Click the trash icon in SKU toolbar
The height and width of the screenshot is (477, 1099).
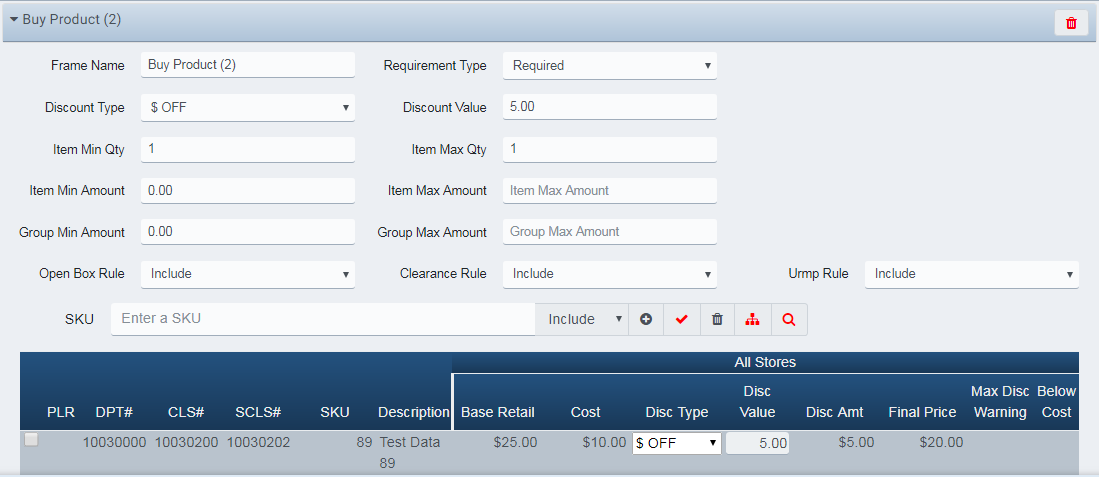717,319
